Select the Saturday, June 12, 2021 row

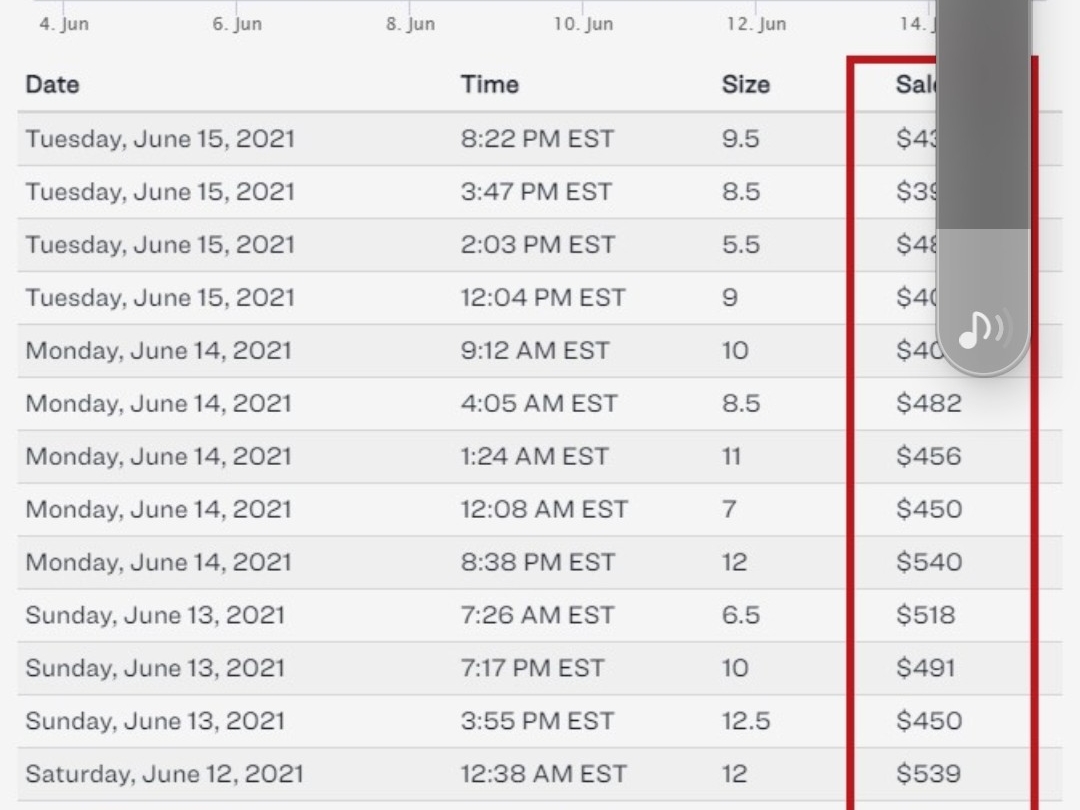(x=540, y=773)
